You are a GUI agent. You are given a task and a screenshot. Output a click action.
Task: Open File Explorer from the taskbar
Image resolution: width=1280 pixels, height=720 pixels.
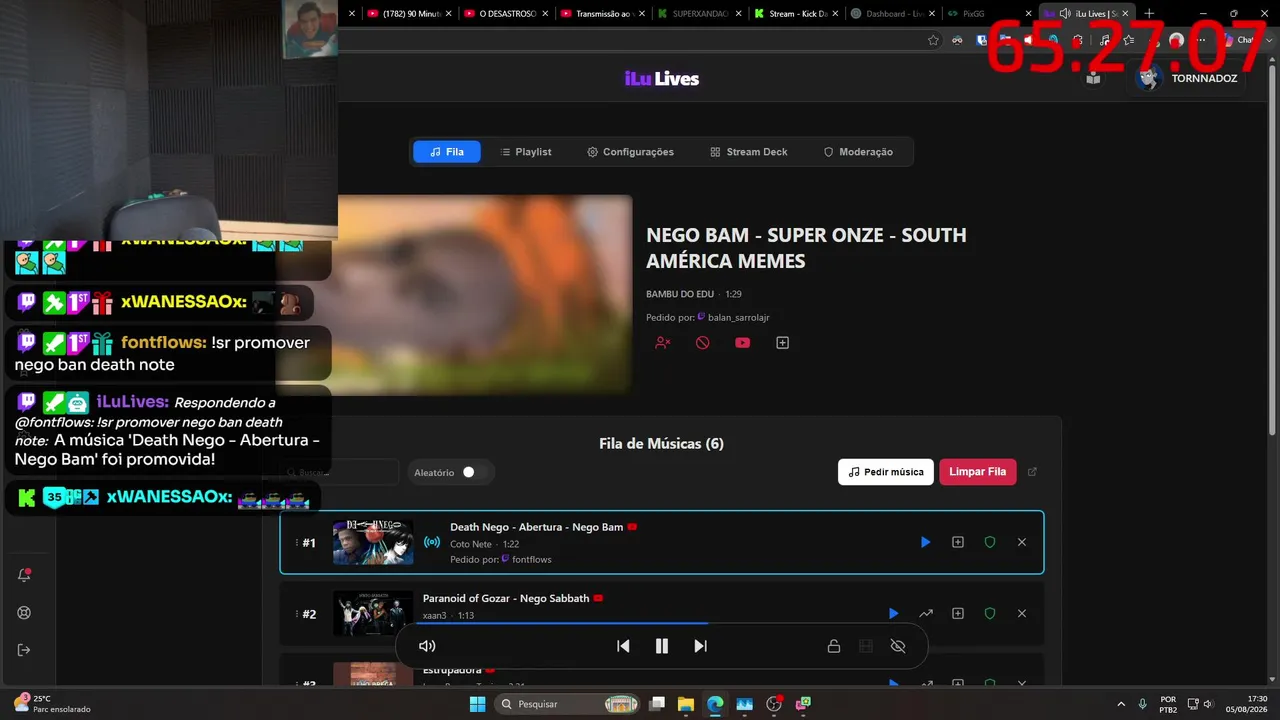685,704
